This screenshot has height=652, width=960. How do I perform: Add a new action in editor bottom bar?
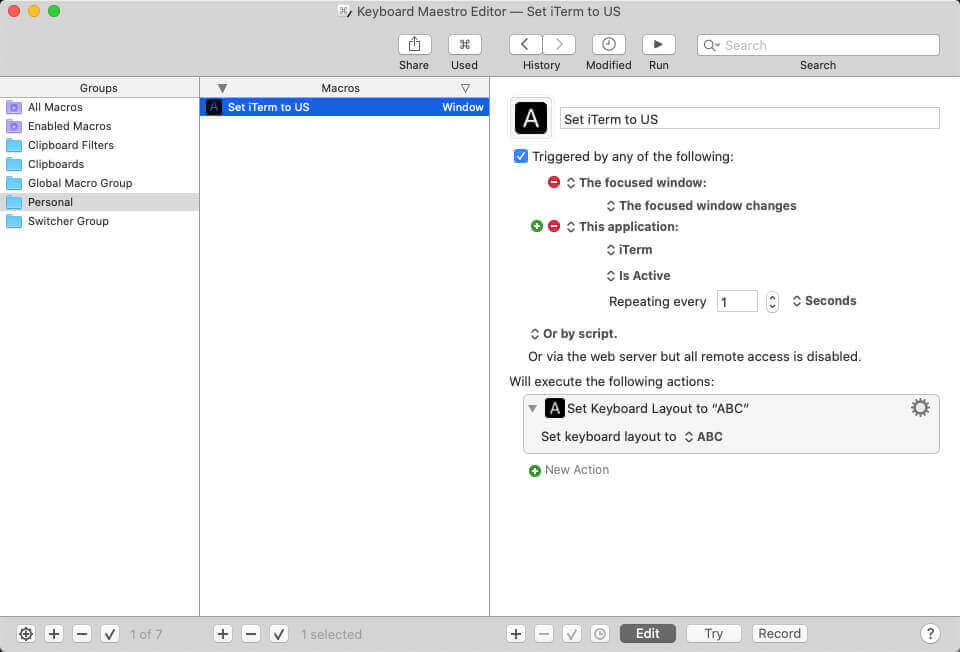coord(516,634)
